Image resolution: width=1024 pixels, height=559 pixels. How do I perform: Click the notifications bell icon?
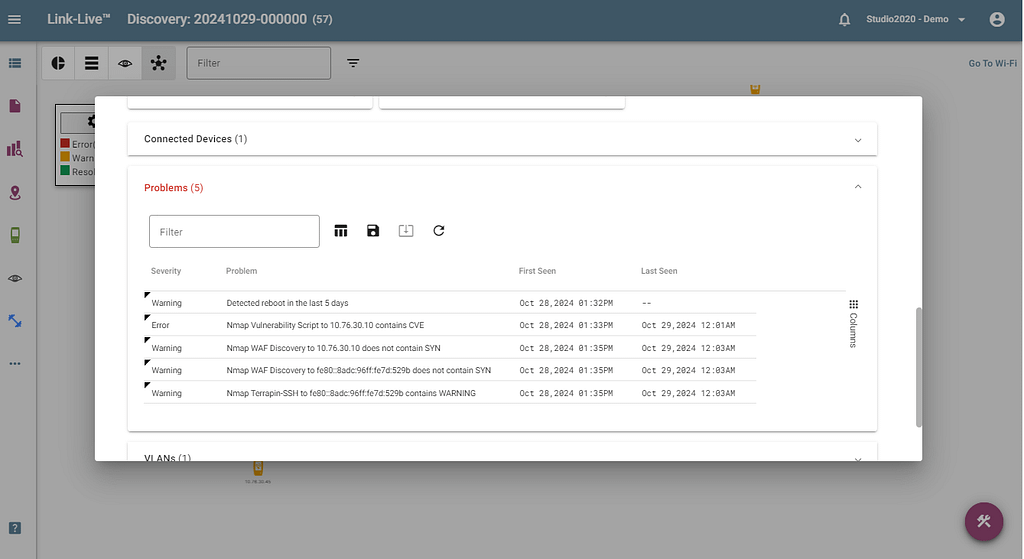pyautogui.click(x=845, y=20)
